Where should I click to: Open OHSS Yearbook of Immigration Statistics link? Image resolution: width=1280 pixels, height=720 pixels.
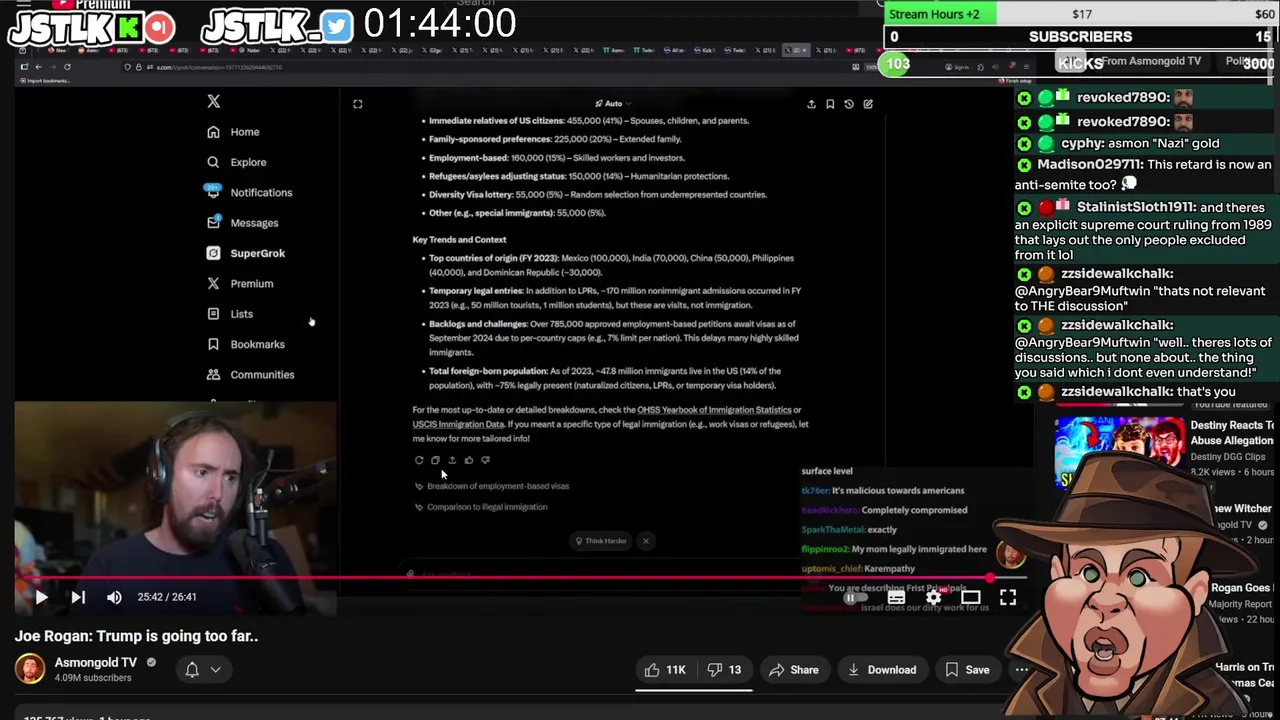tap(714, 410)
